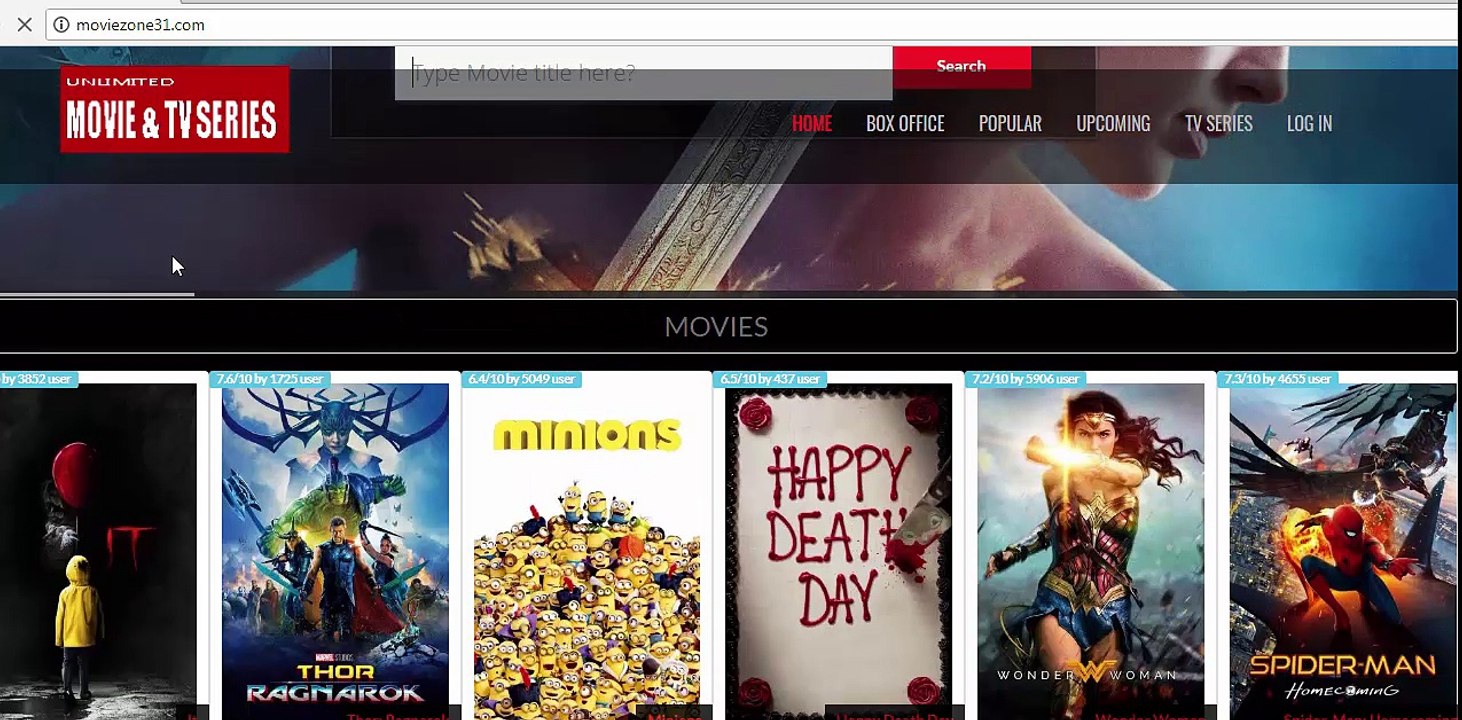Open the Happy Death Day poster
This screenshot has height=720, width=1462.
click(839, 551)
